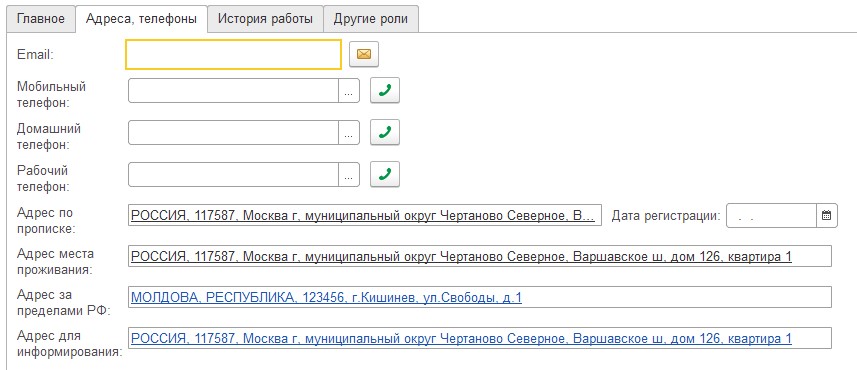Focus the Email input field
857x370 pixels.
point(234,54)
